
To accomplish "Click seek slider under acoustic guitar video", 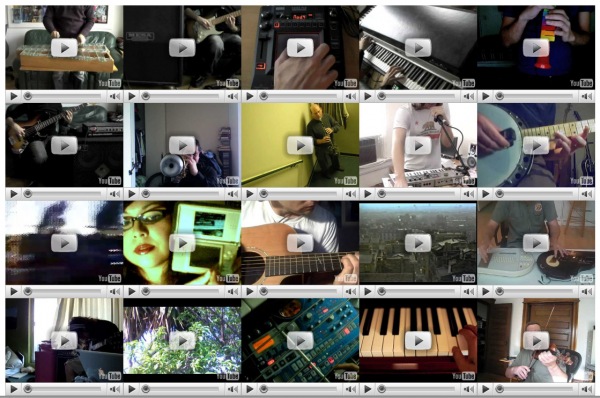I will [x=299, y=292].
